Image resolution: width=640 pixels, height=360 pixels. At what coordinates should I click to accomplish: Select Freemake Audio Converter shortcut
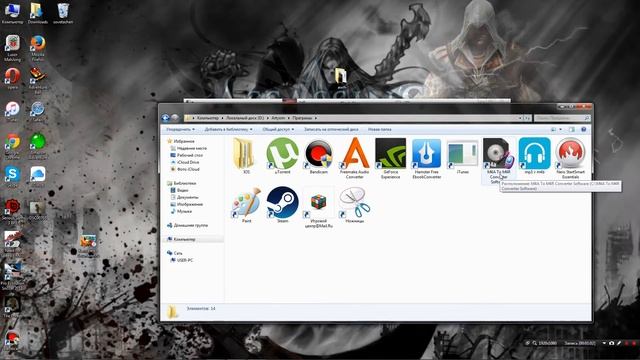(x=354, y=158)
